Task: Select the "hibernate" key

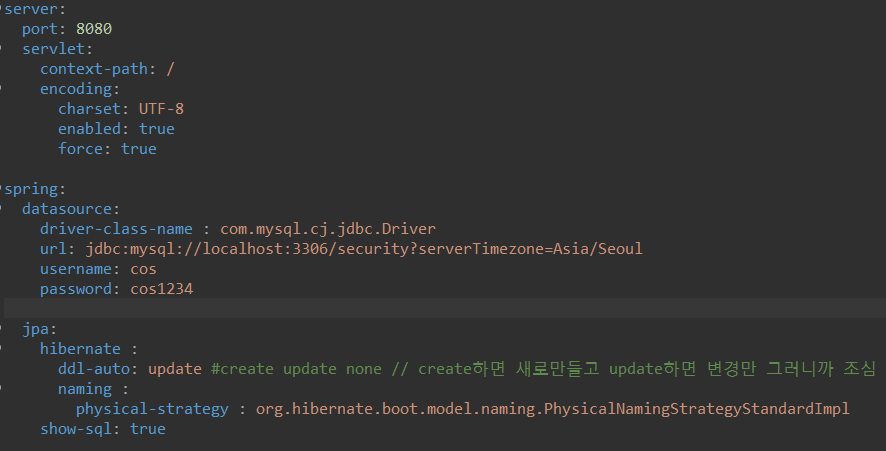Action: pos(80,349)
